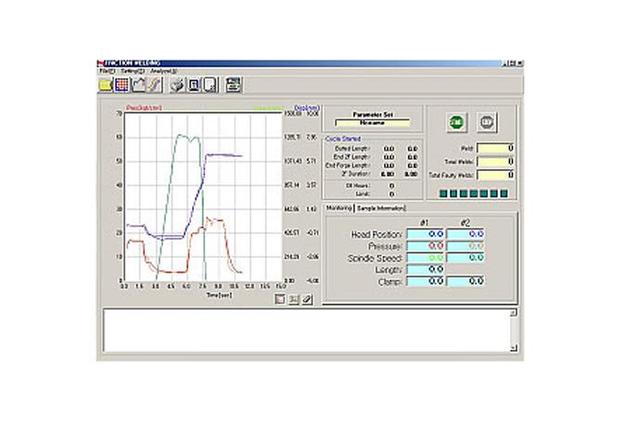Click the green start octagon button
Viewport: 640px width, 427px height.
point(457,122)
